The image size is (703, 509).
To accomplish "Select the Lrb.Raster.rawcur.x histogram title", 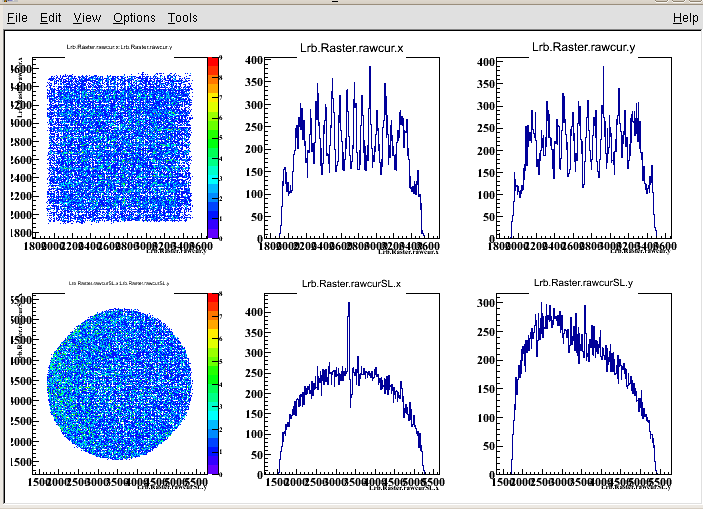I will pyautogui.click(x=352, y=48).
